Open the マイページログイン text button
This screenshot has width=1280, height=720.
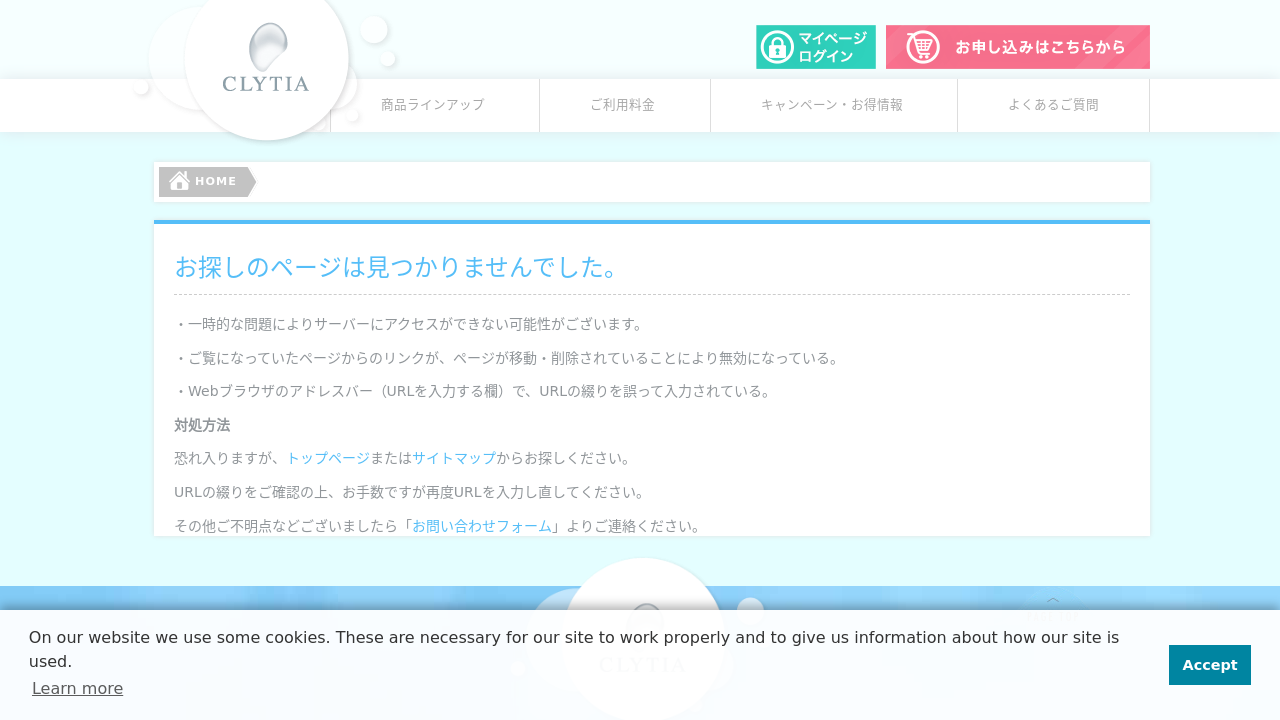coord(832,47)
